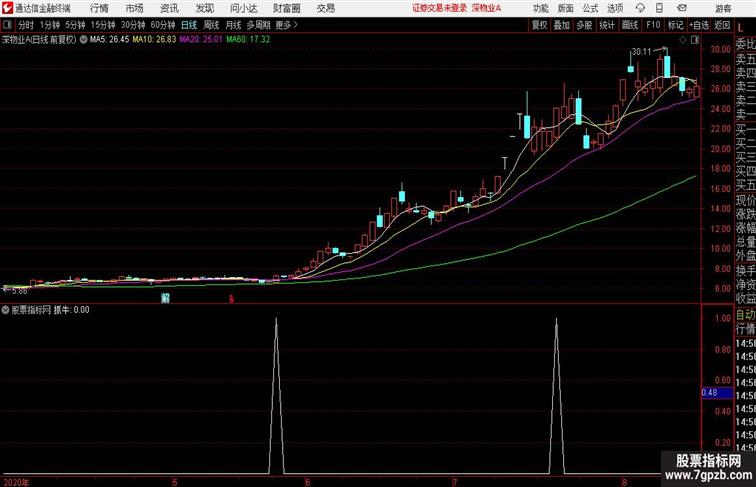The height and width of the screenshot is (487, 756).
Task: Open the 财富圈 menu
Action: click(286, 8)
